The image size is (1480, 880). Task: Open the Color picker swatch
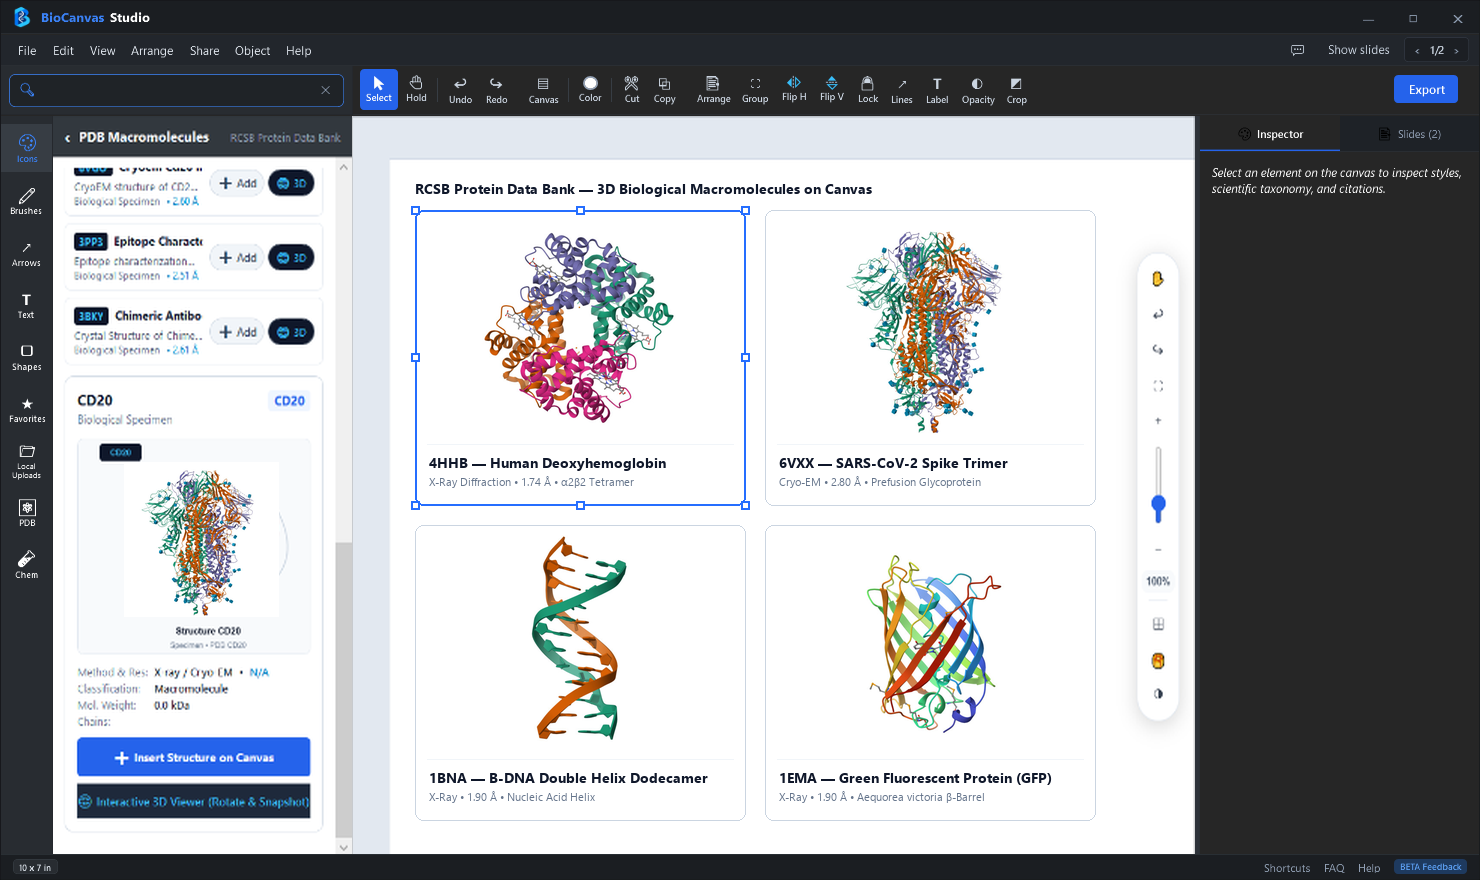pos(590,89)
